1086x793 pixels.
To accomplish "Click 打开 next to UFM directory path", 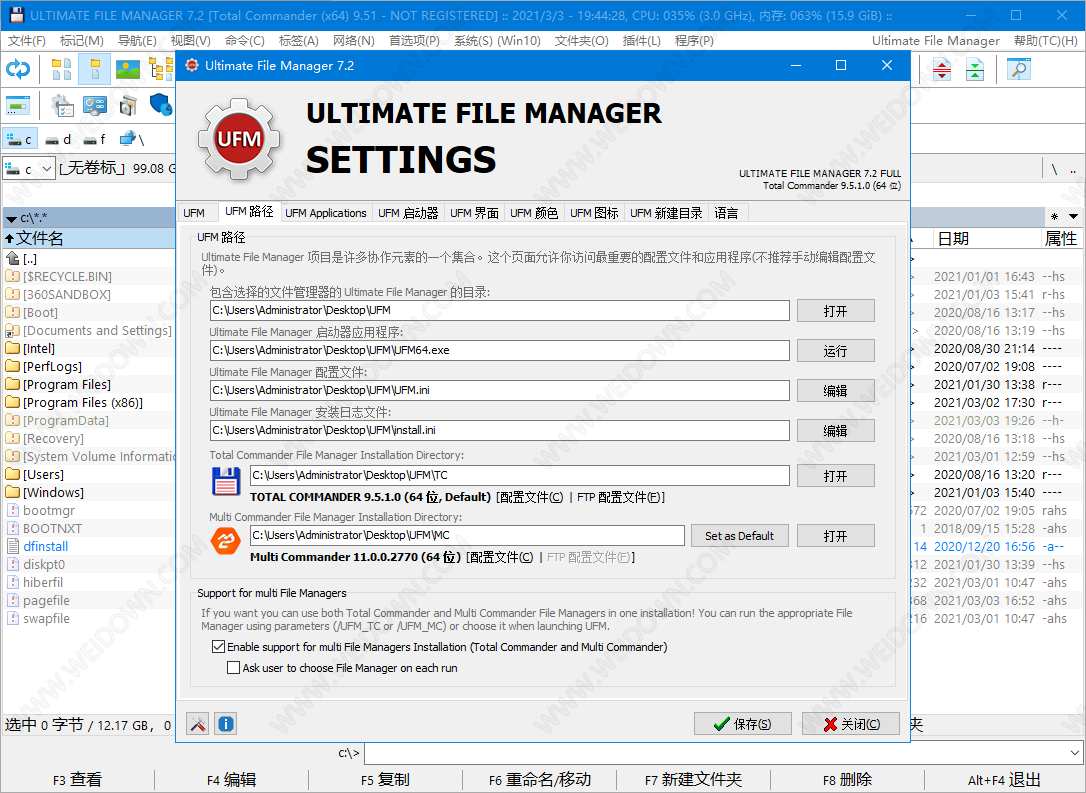I will pyautogui.click(x=835, y=311).
